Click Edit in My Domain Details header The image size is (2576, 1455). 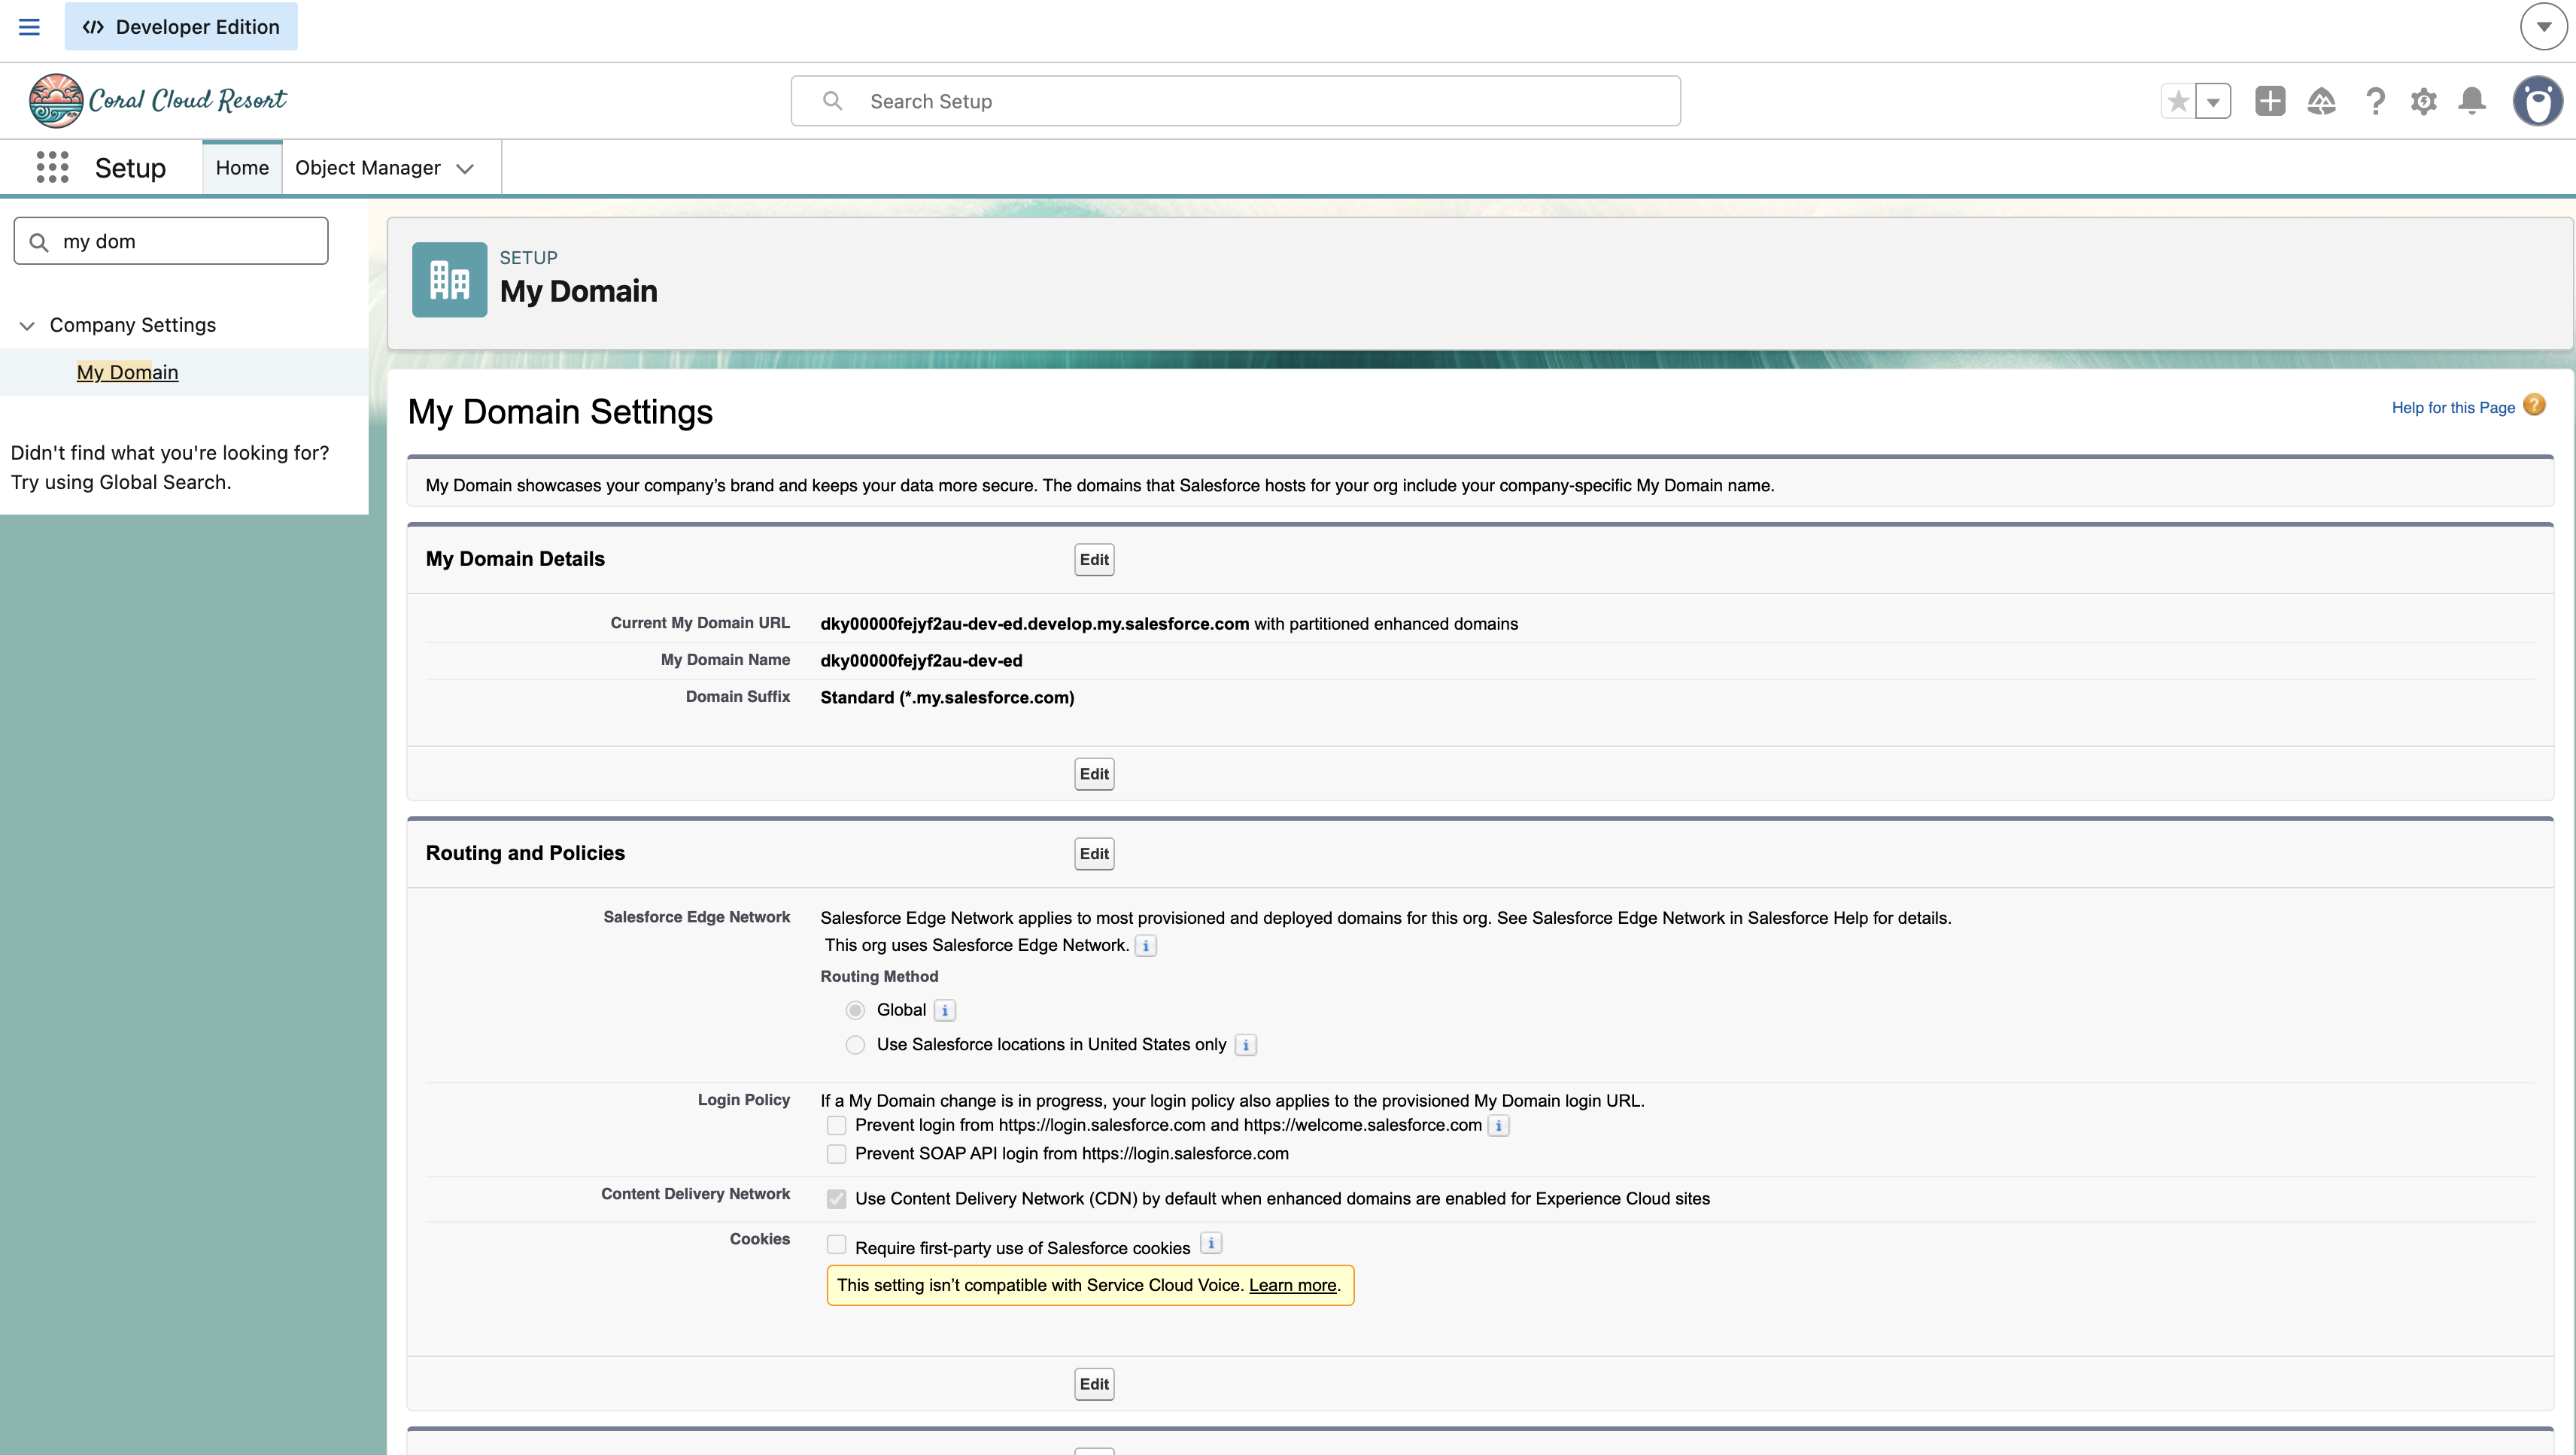1094,560
